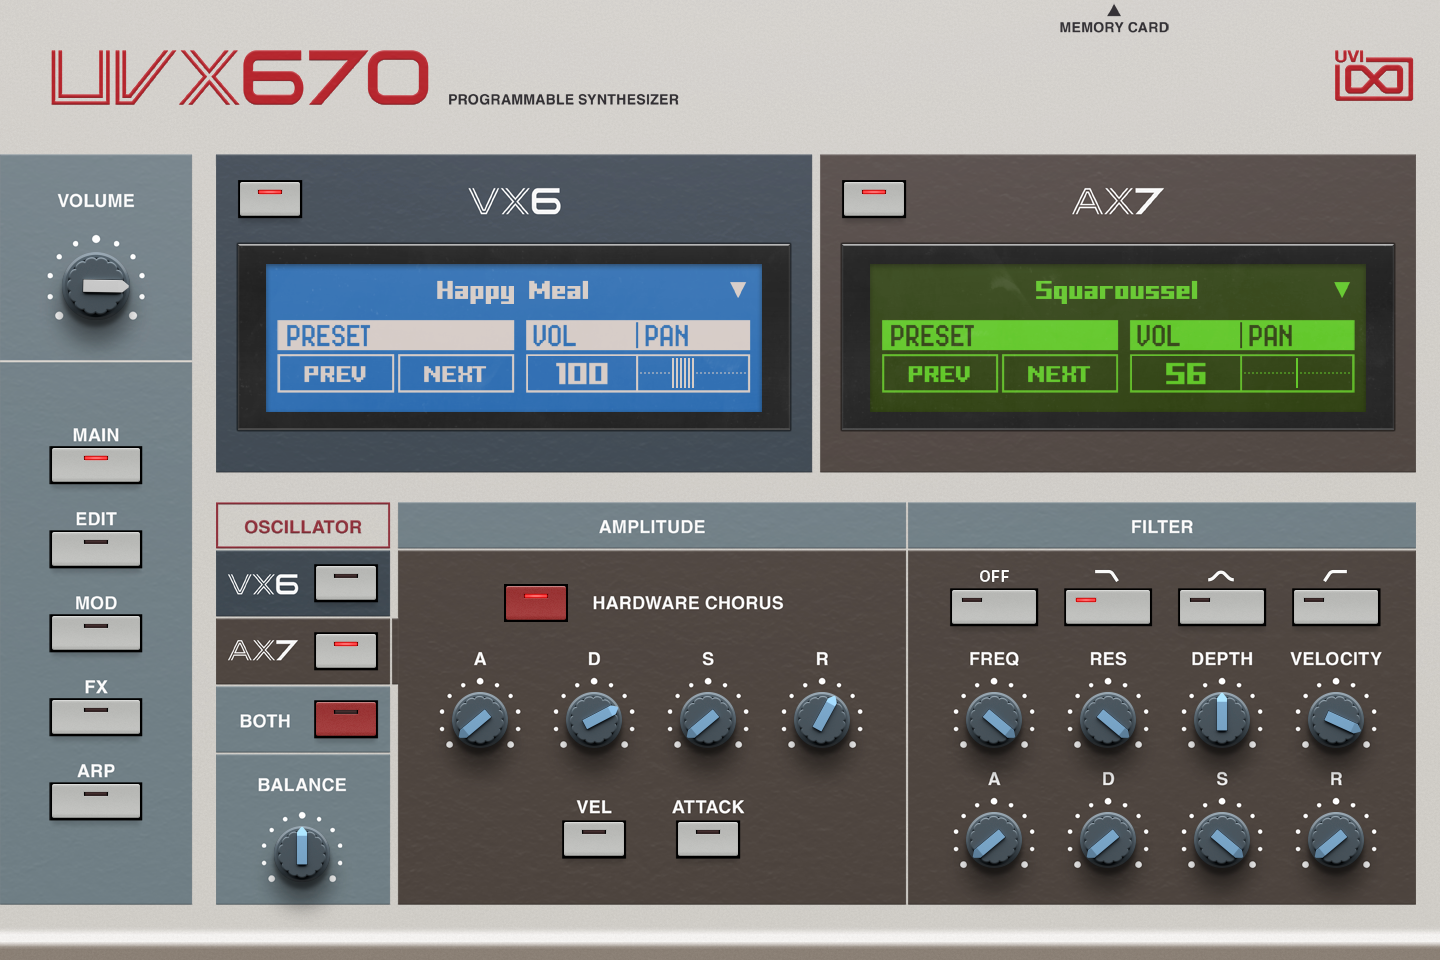Open the Happy Meal preset dropdown
Image resolution: width=1440 pixels, height=960 pixels.
[740, 291]
